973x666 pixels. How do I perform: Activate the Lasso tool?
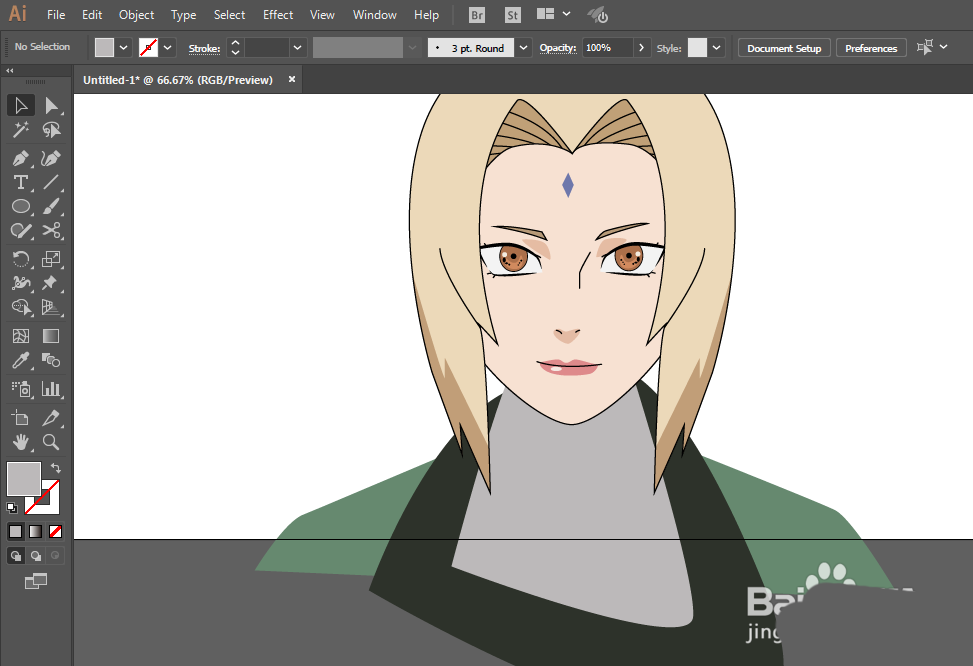[51, 130]
